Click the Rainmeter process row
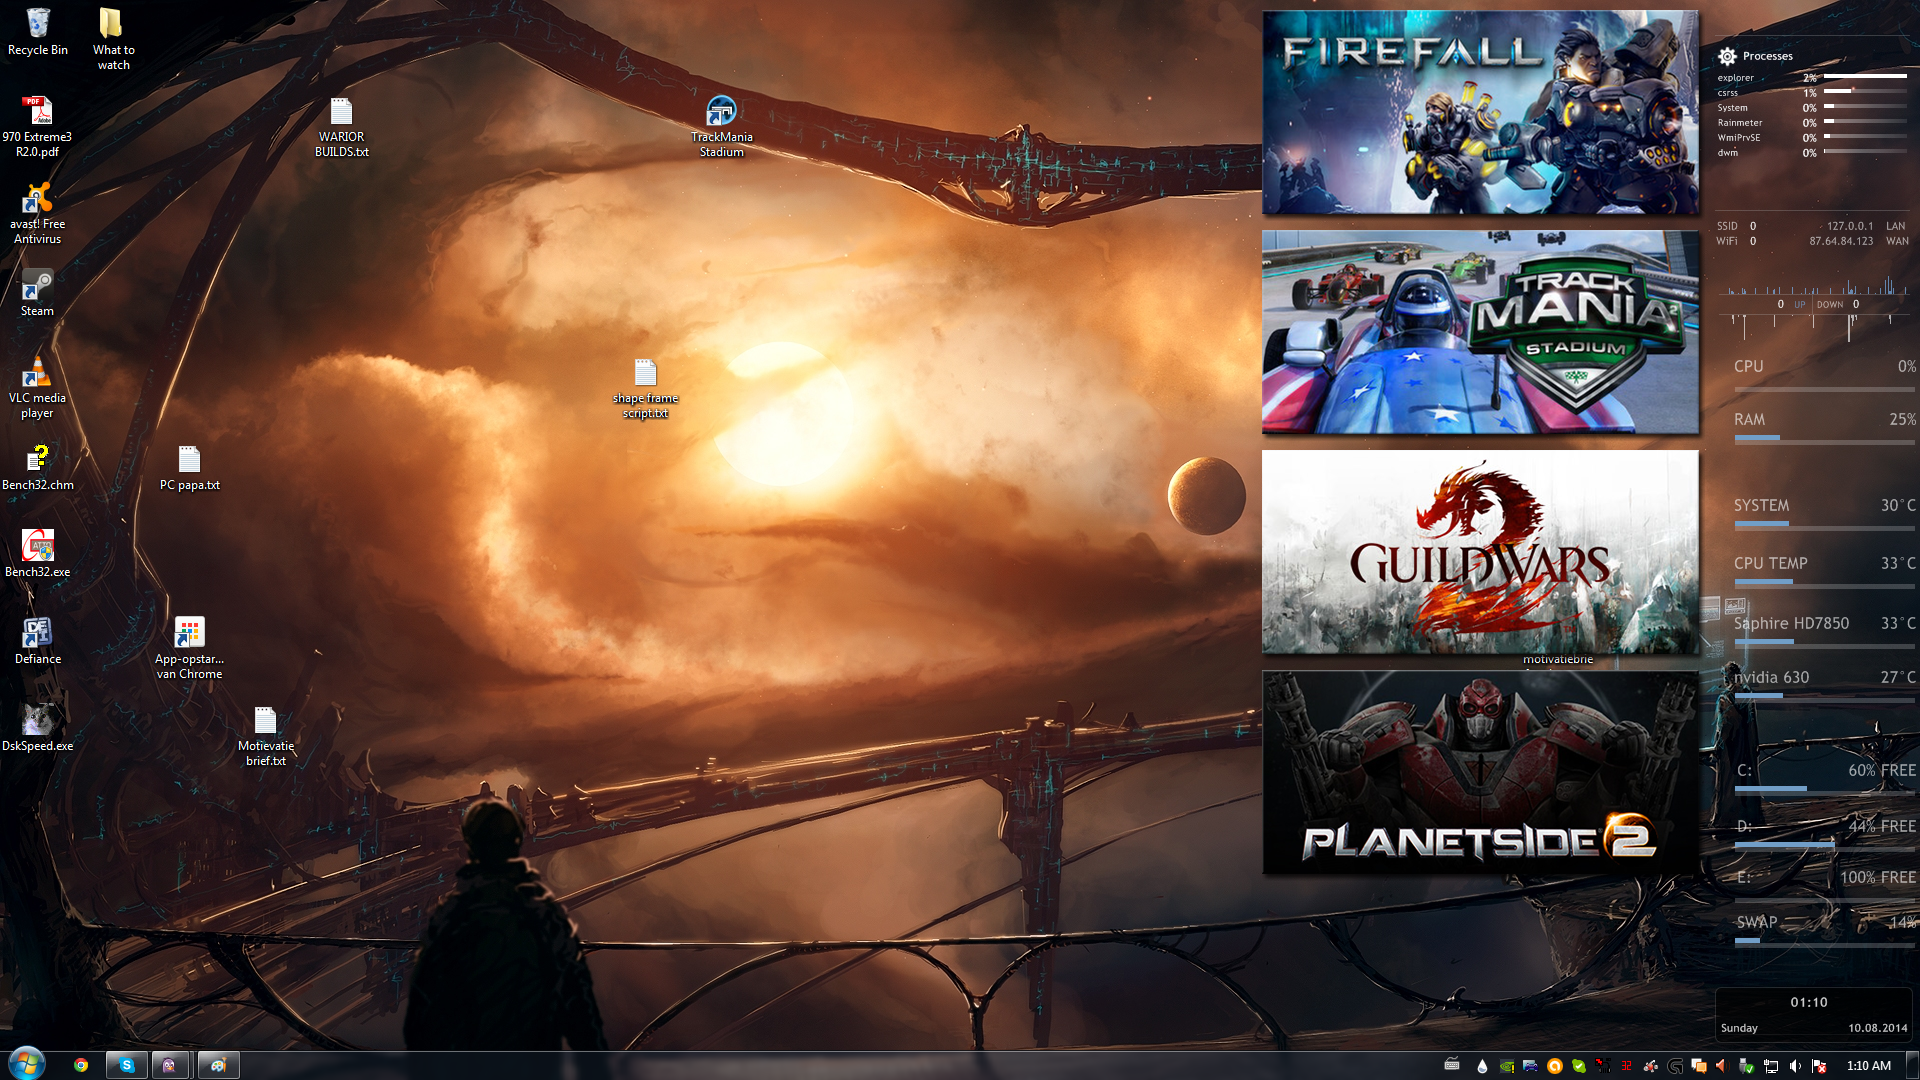1920x1080 pixels. [1812, 122]
